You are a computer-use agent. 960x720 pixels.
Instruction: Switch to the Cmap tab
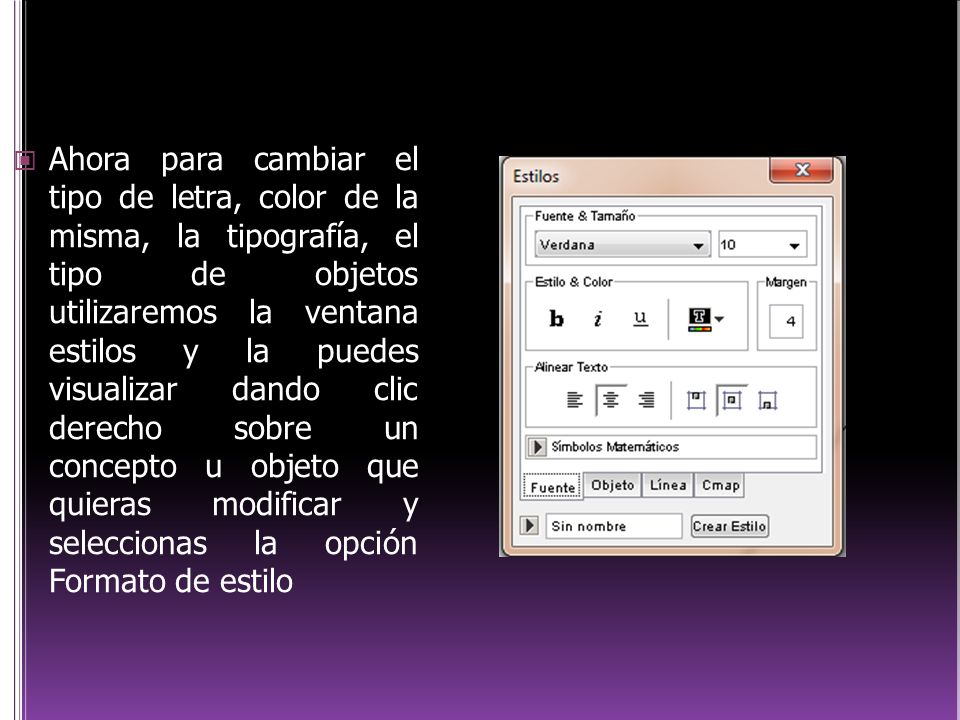click(x=720, y=485)
